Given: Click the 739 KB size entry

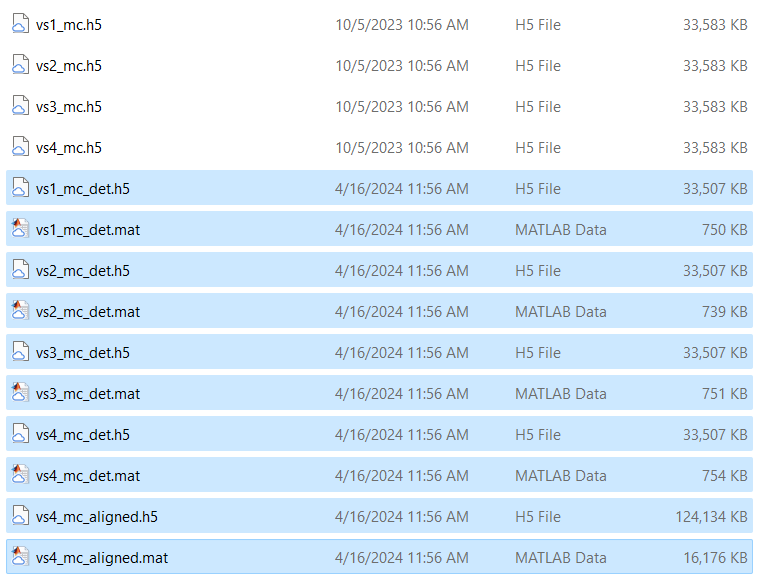Looking at the screenshot, I should [x=725, y=312].
